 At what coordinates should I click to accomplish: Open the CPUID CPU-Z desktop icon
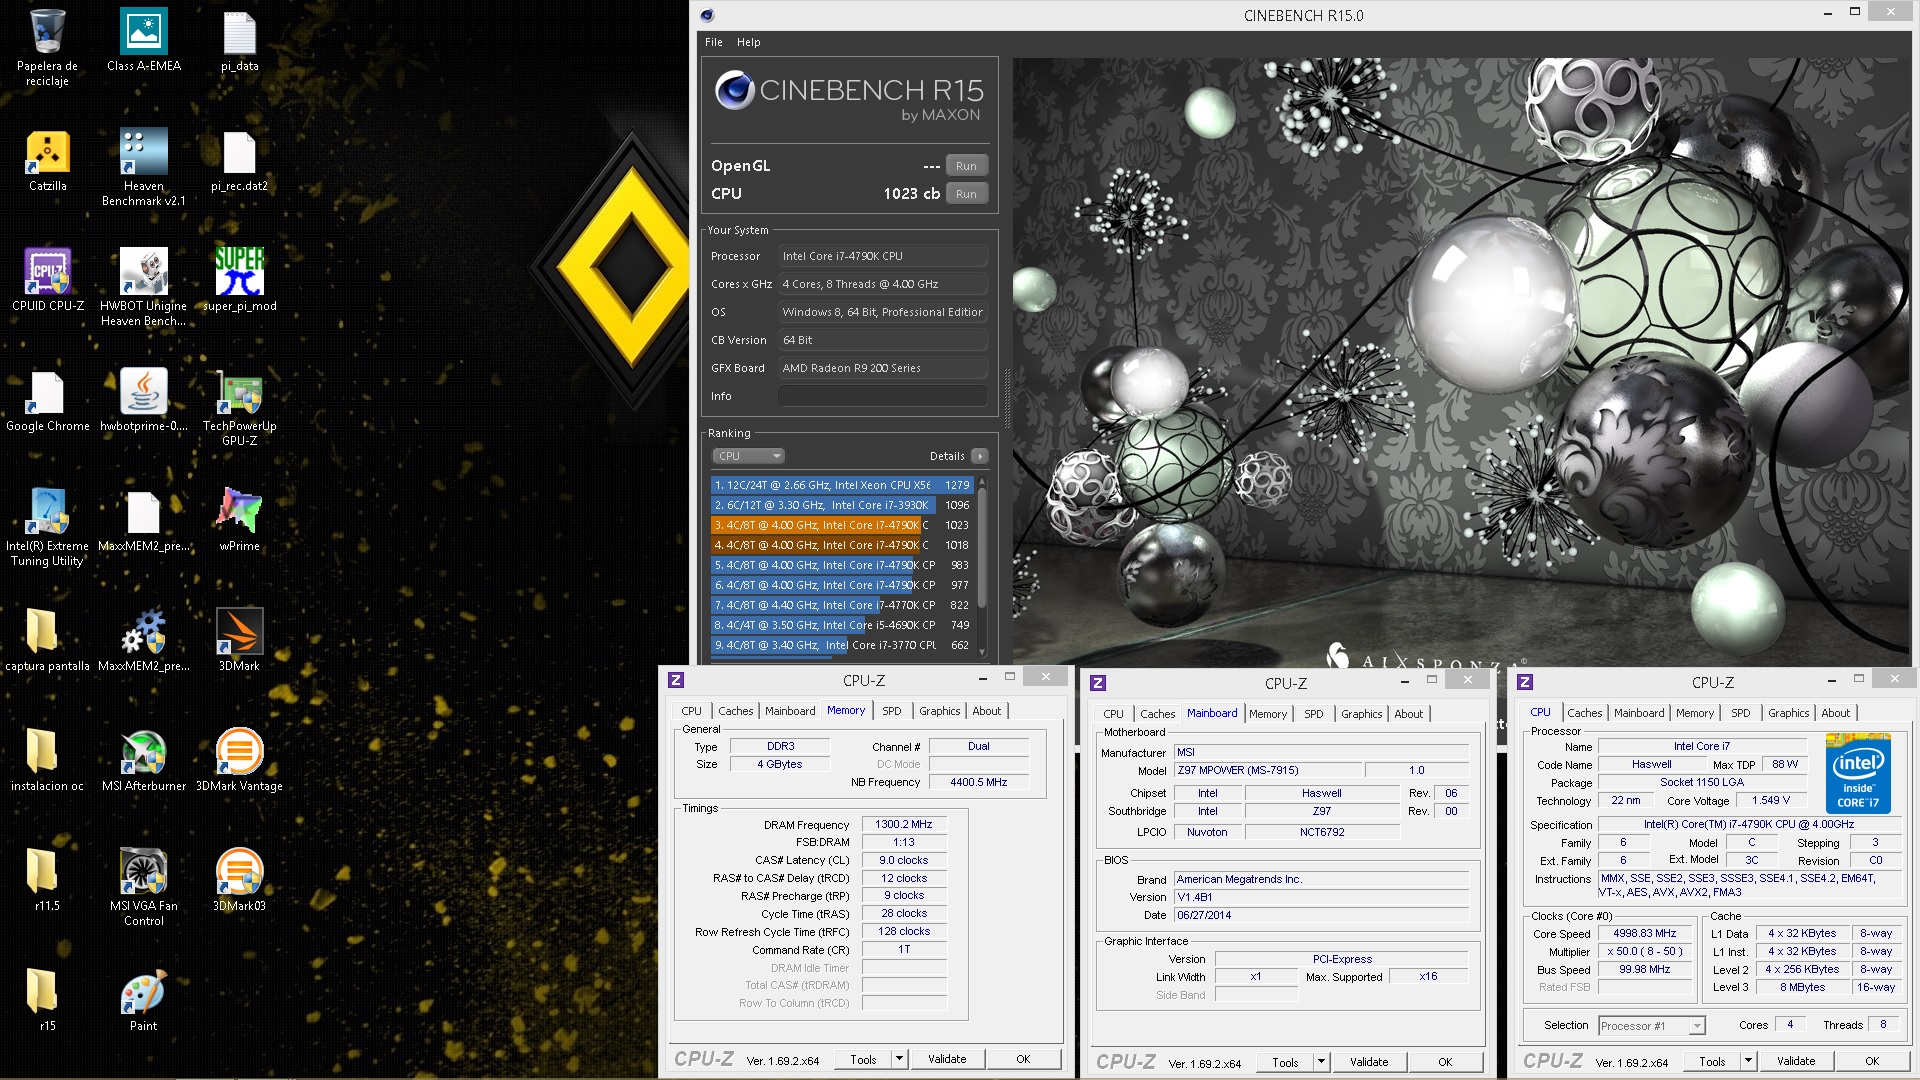pyautogui.click(x=48, y=273)
